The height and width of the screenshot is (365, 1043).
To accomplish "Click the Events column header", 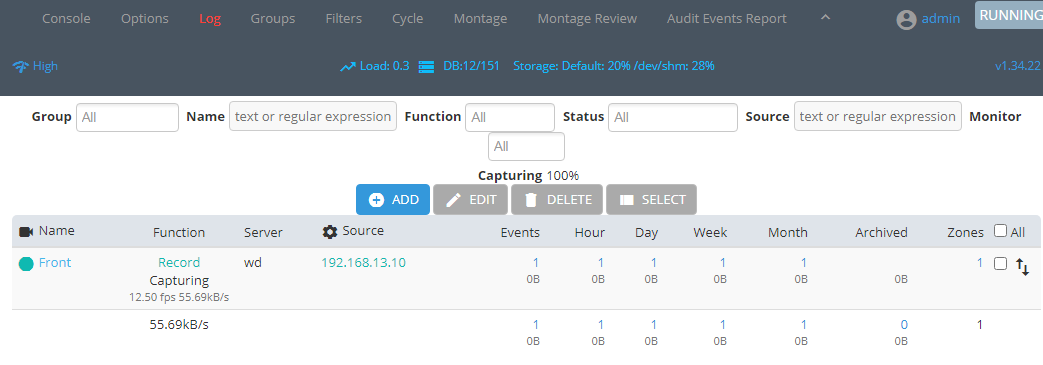I will point(520,232).
